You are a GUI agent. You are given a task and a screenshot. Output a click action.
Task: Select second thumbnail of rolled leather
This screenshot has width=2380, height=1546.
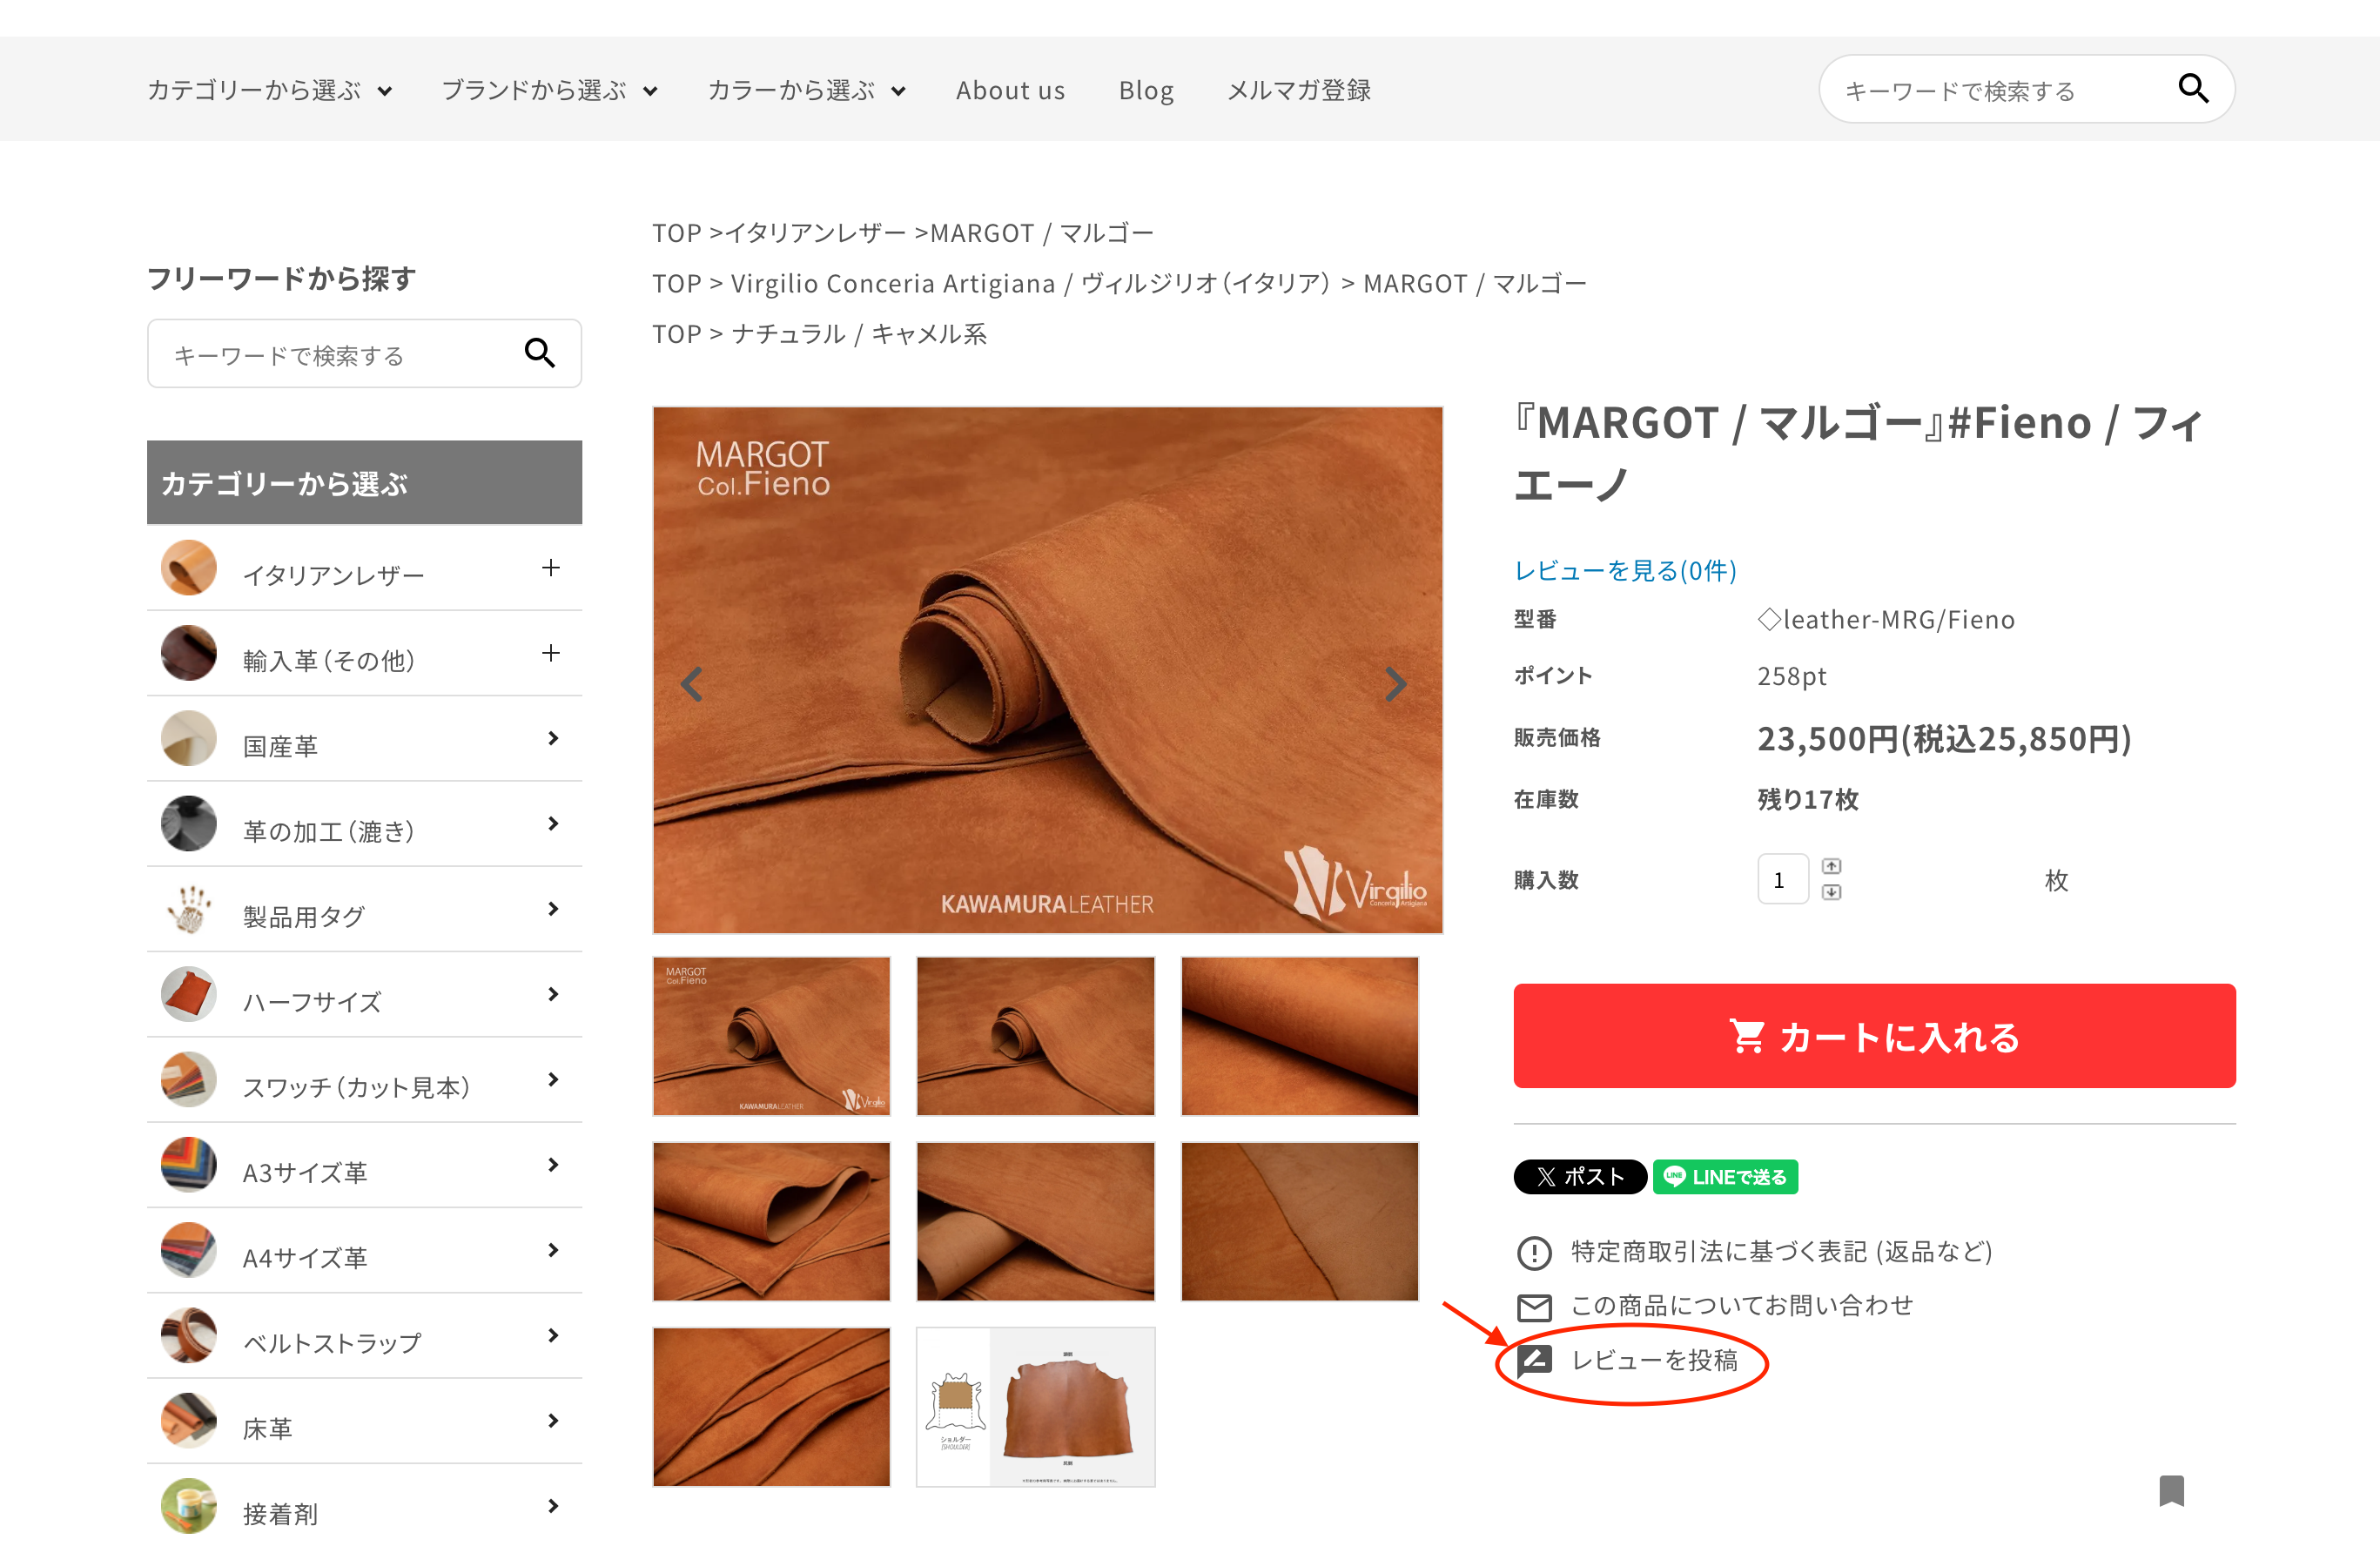1035,1036
